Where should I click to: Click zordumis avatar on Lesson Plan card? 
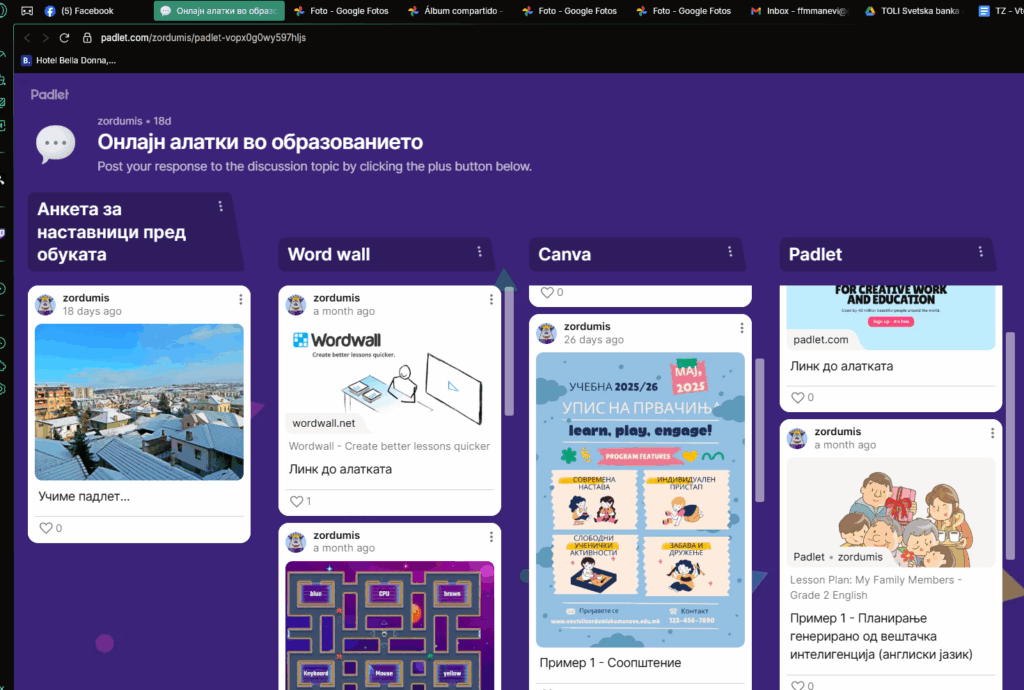797,438
